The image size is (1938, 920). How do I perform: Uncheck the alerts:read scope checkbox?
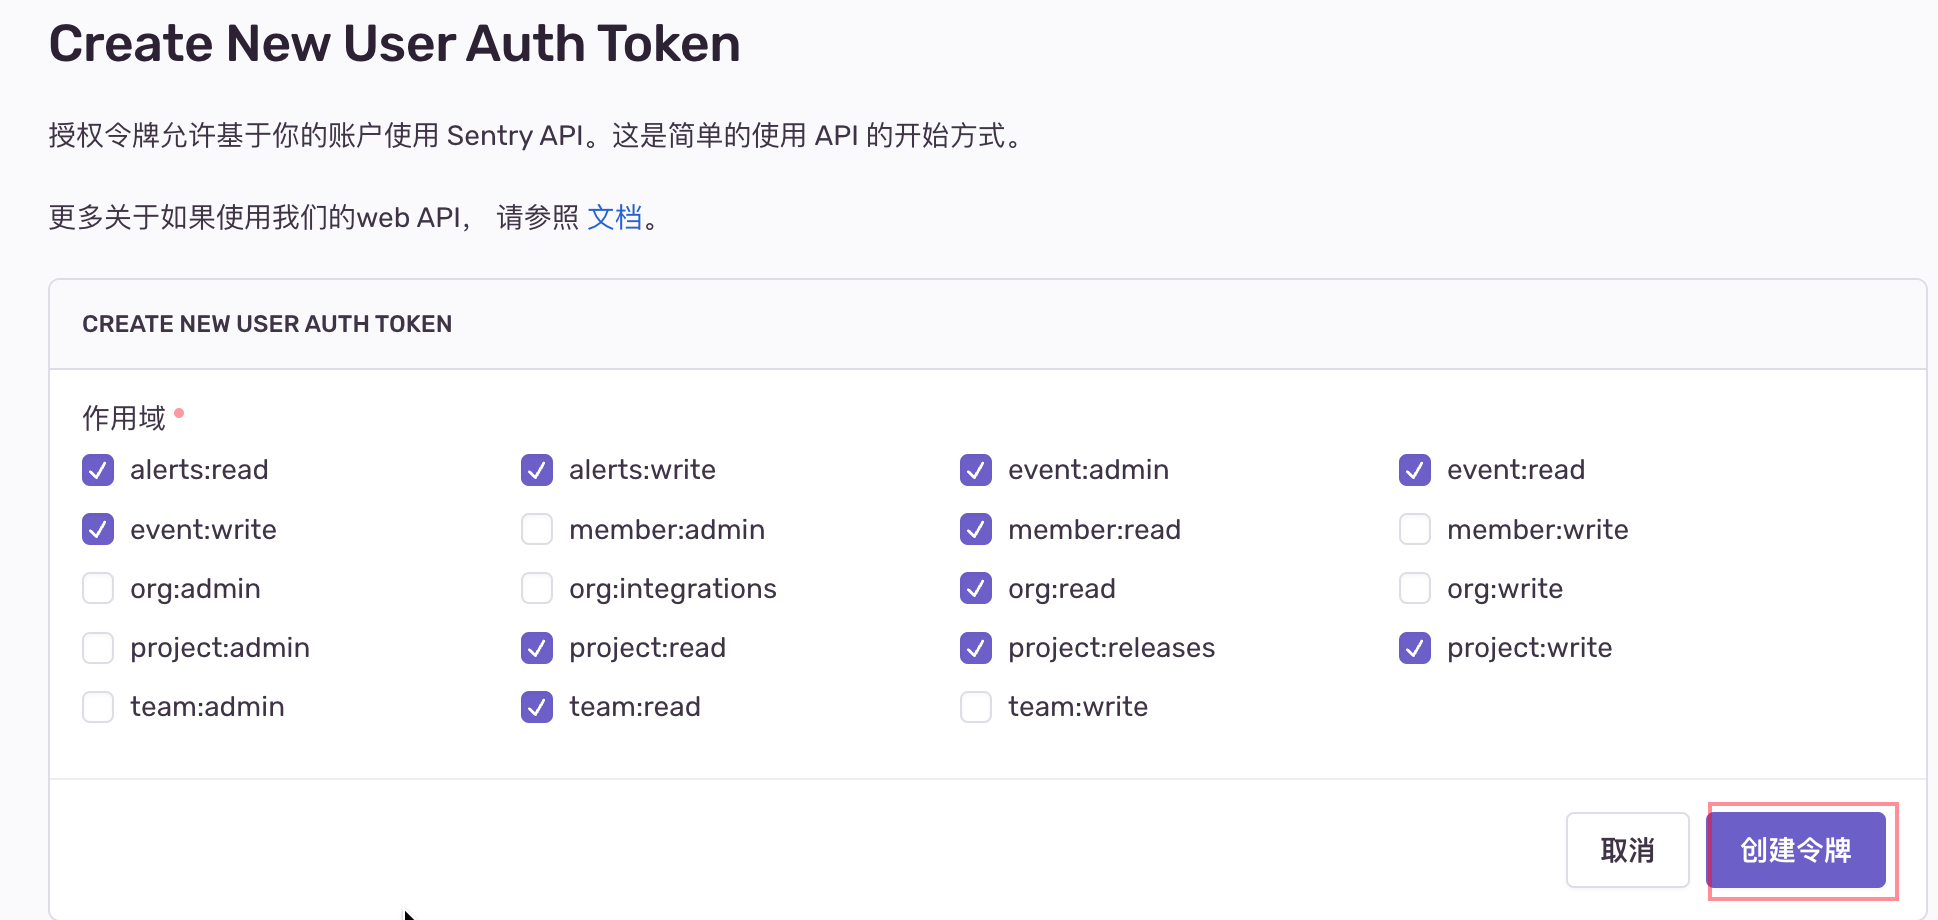click(x=98, y=470)
